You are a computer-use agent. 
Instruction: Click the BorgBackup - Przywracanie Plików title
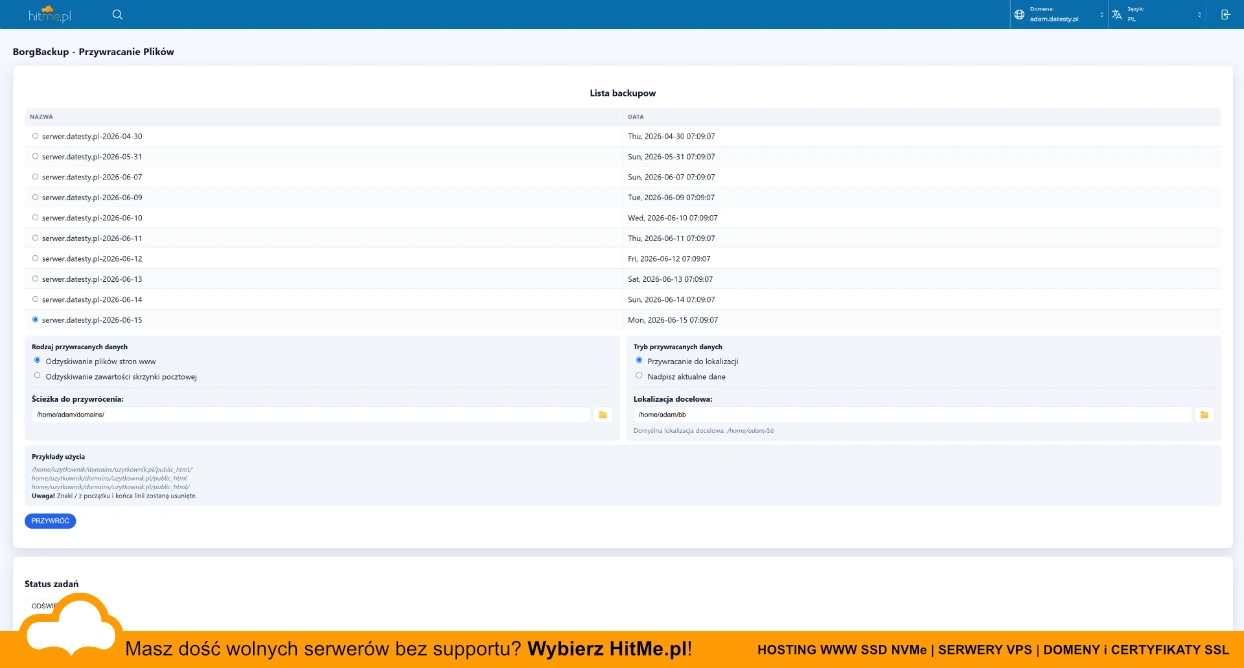point(93,51)
